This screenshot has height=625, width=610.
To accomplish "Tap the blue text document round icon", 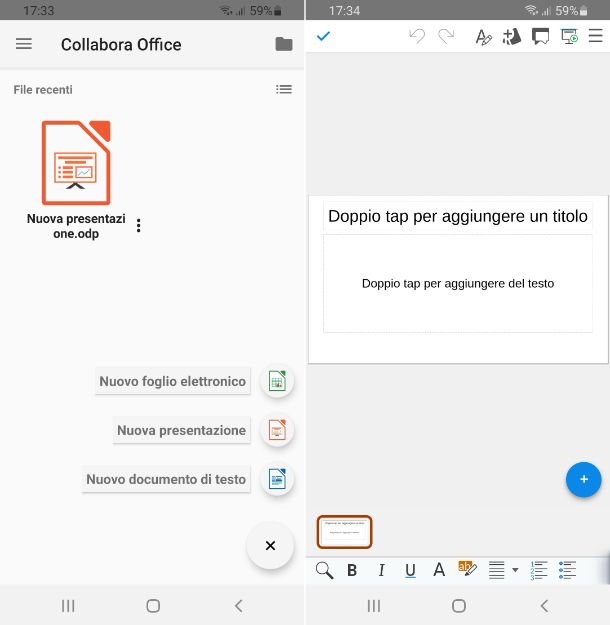I will [277, 479].
